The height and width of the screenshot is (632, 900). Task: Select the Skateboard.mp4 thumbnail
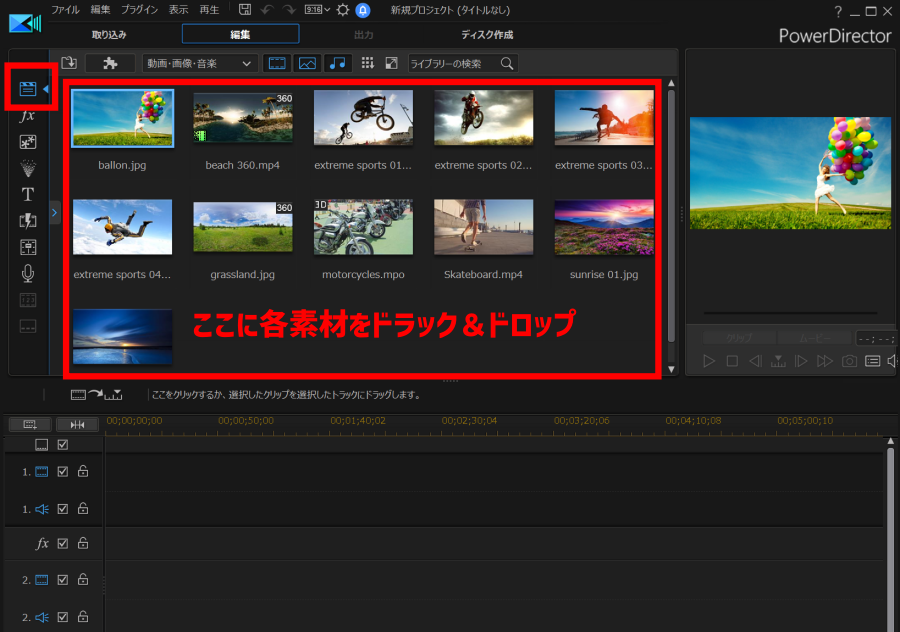[483, 227]
